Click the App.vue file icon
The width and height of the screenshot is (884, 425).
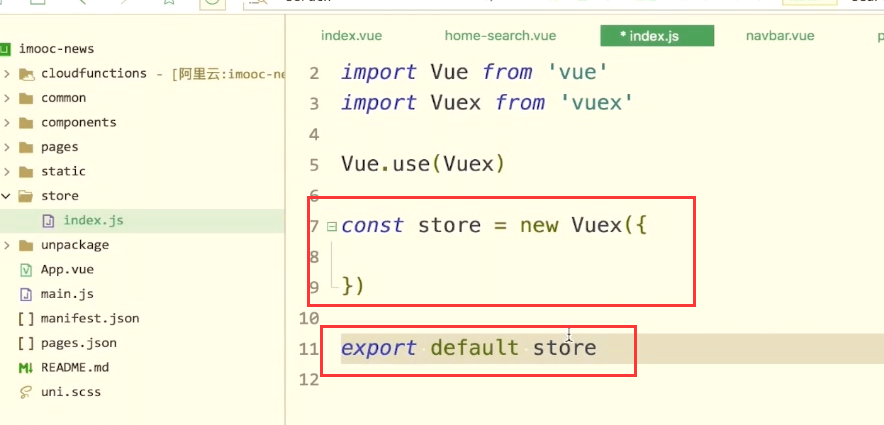[25, 269]
